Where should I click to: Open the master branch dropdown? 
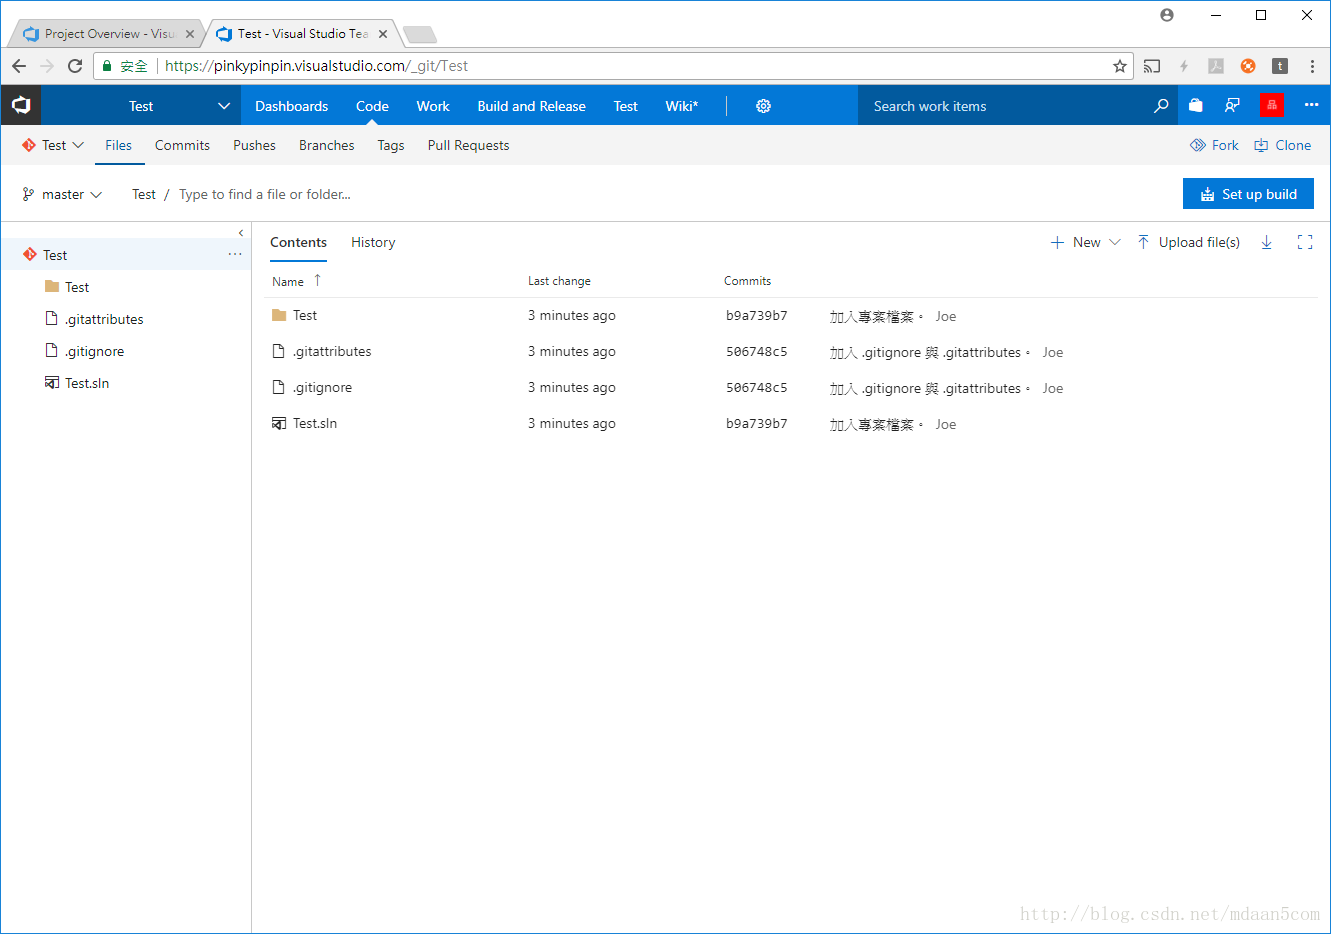click(62, 194)
